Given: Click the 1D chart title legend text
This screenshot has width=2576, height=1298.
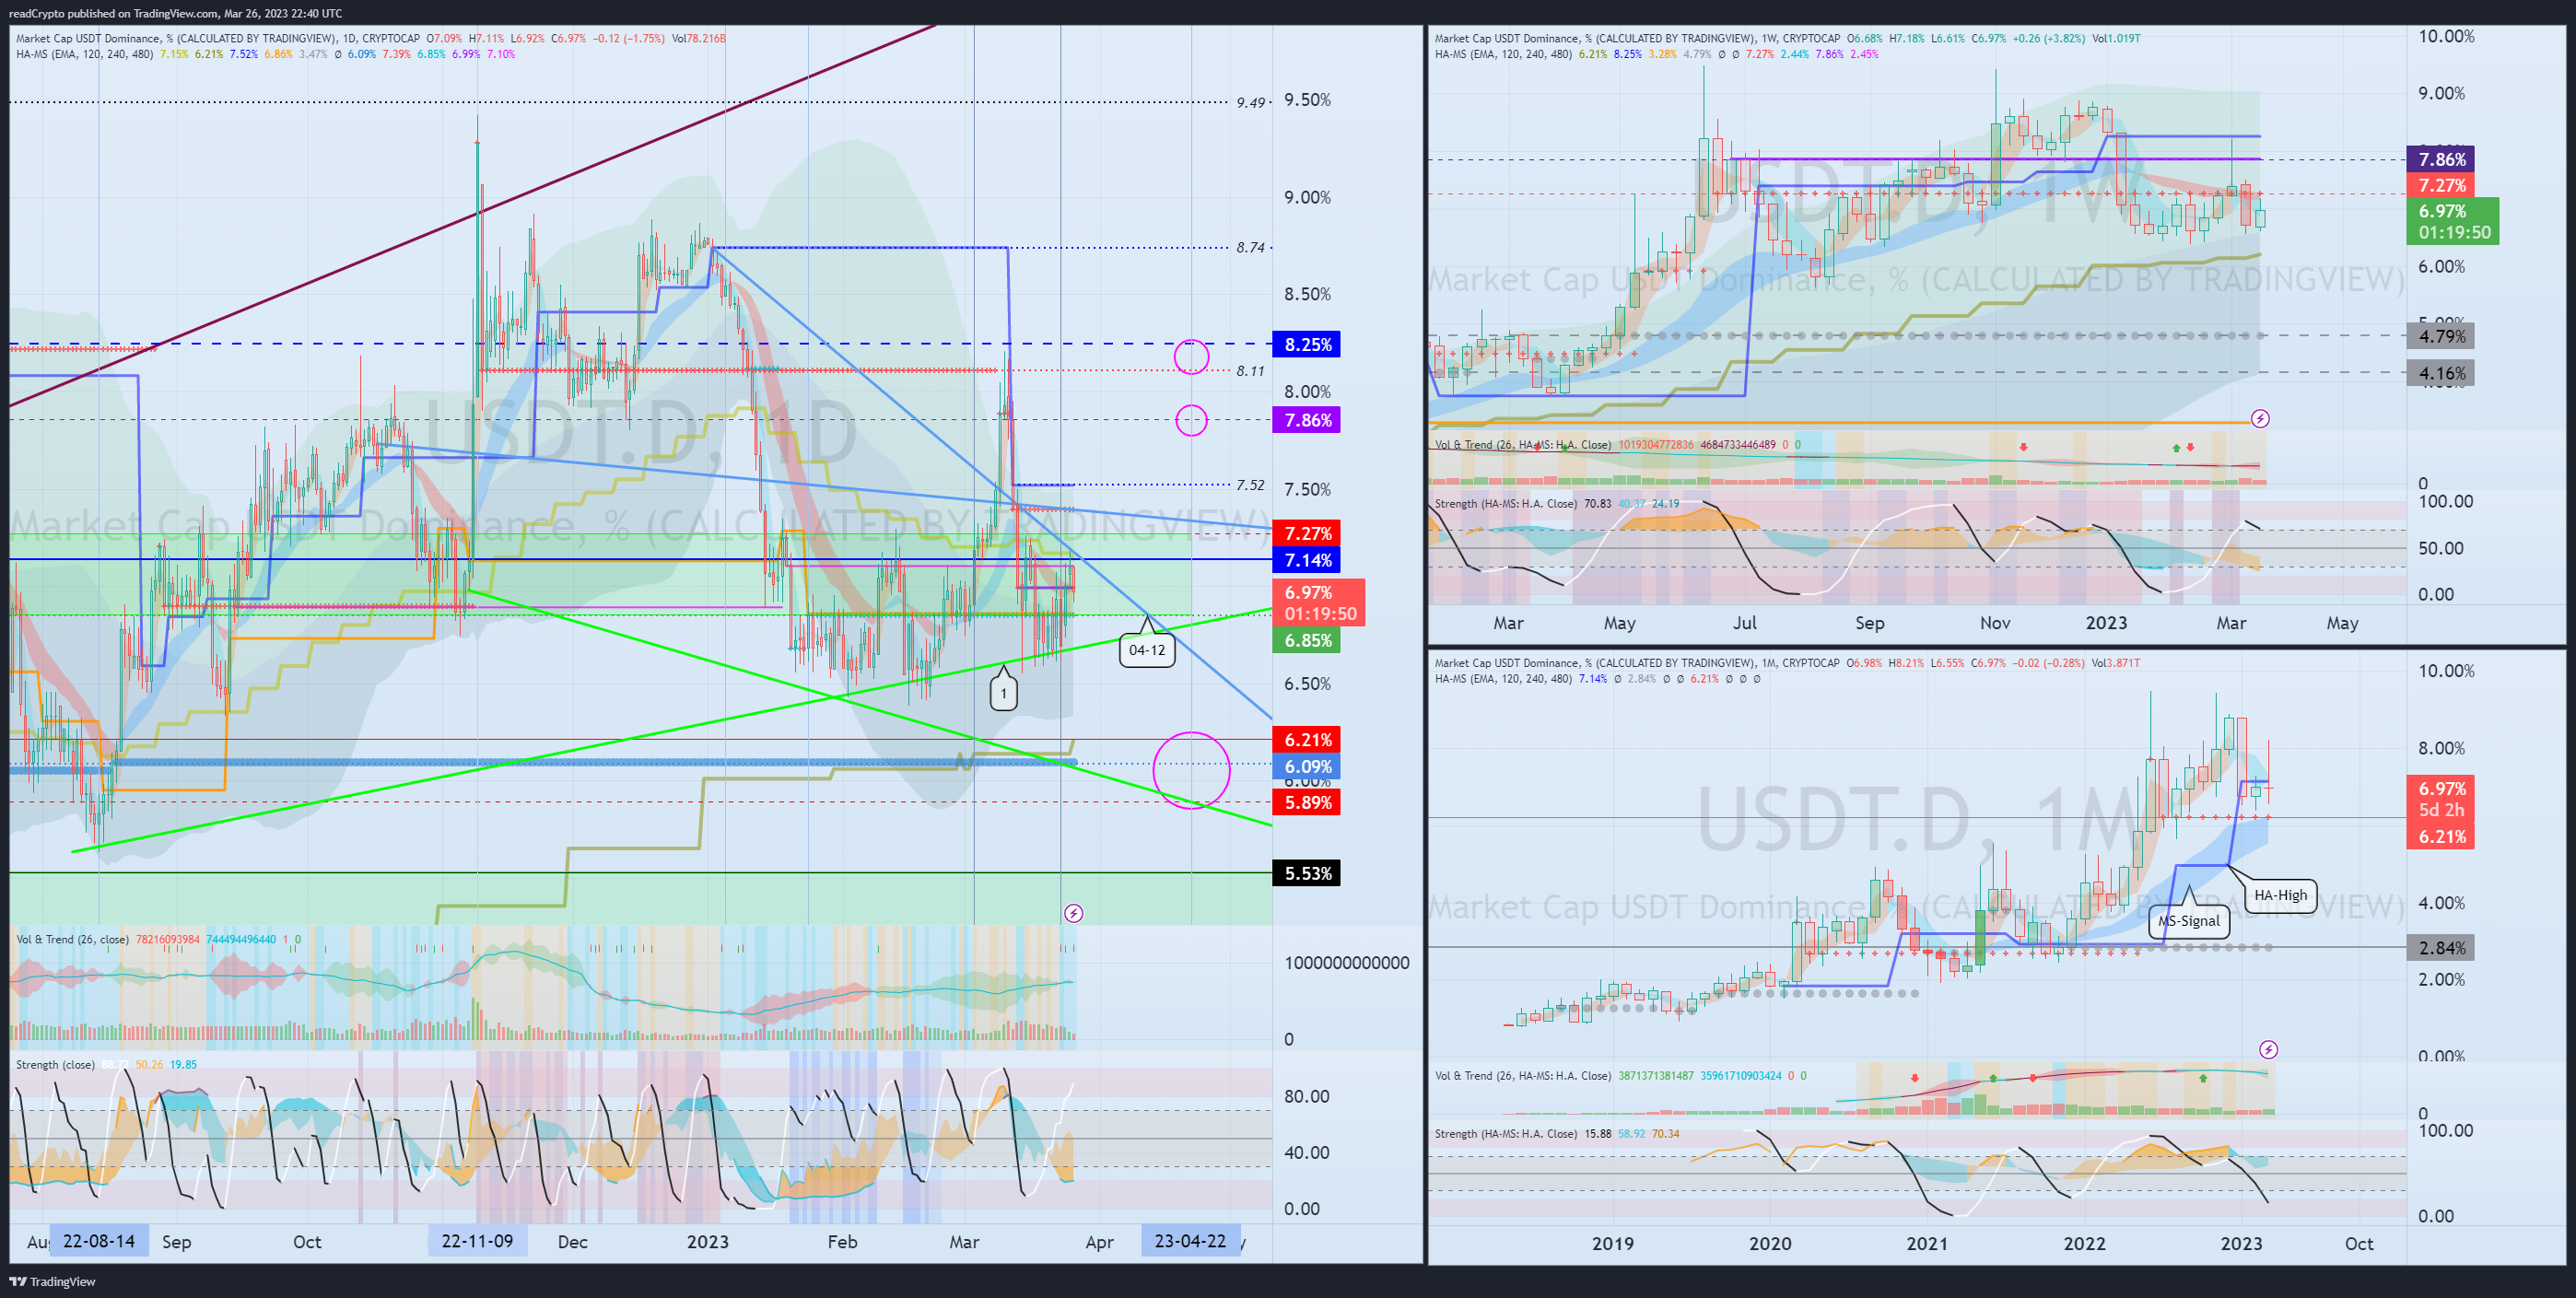Looking at the screenshot, I should pos(370,39).
